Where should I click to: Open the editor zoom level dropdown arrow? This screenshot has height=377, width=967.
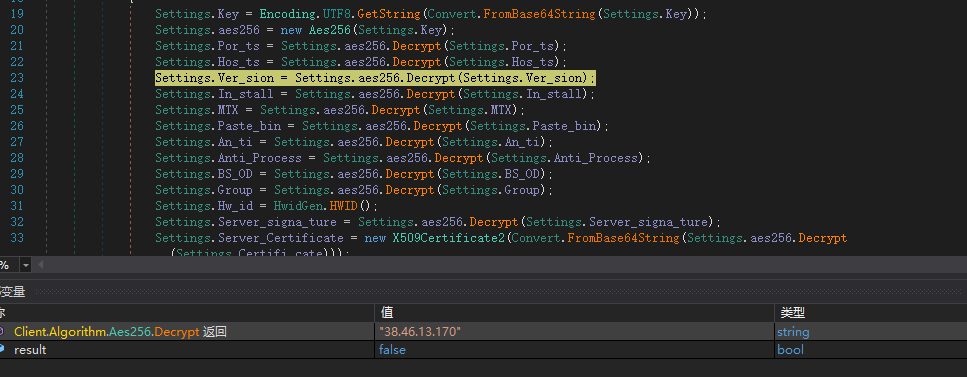[25, 265]
